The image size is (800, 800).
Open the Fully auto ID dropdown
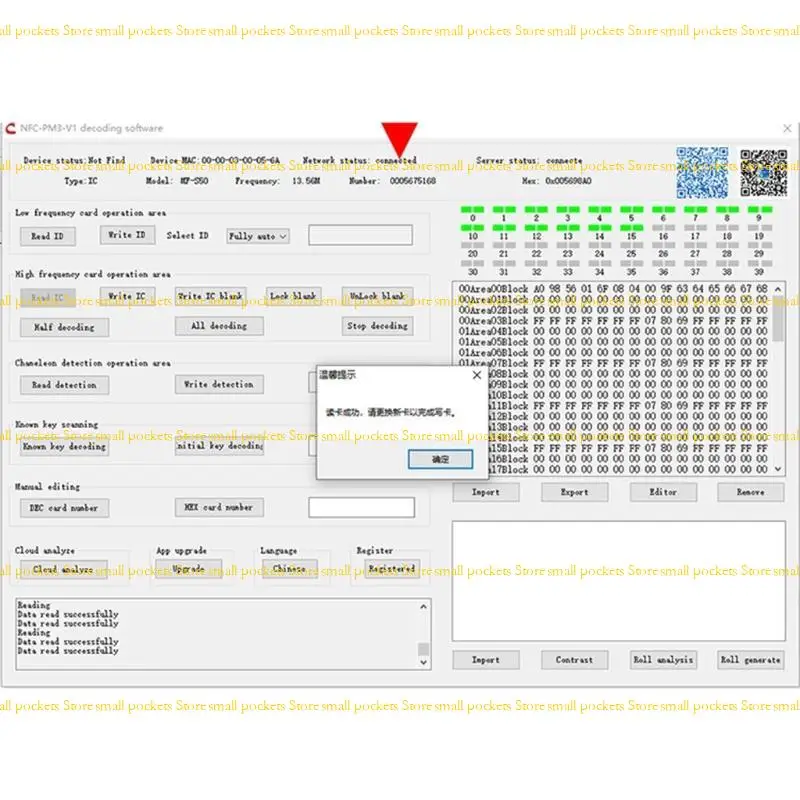coord(258,236)
